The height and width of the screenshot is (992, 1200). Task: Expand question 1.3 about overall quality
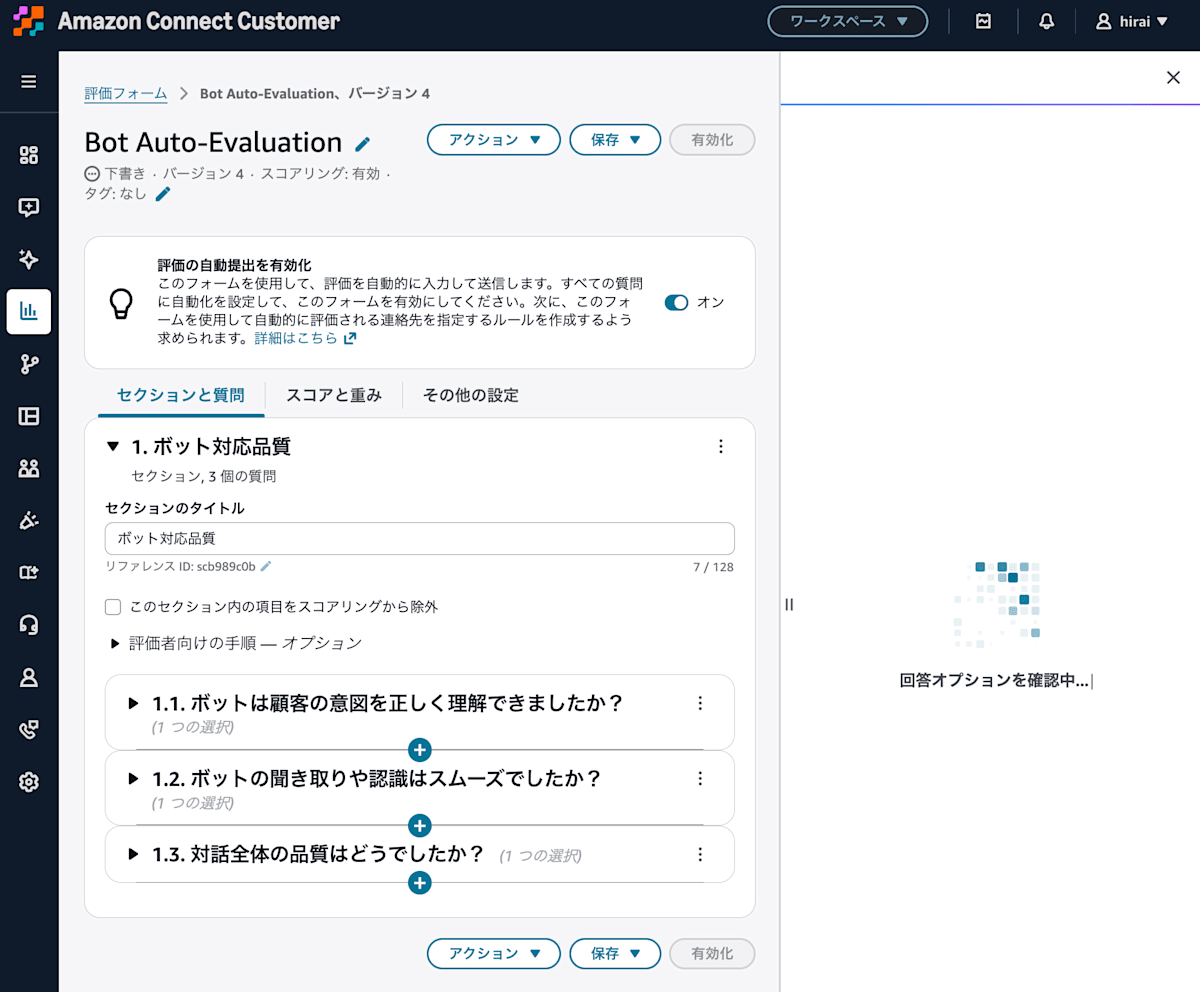click(x=134, y=854)
